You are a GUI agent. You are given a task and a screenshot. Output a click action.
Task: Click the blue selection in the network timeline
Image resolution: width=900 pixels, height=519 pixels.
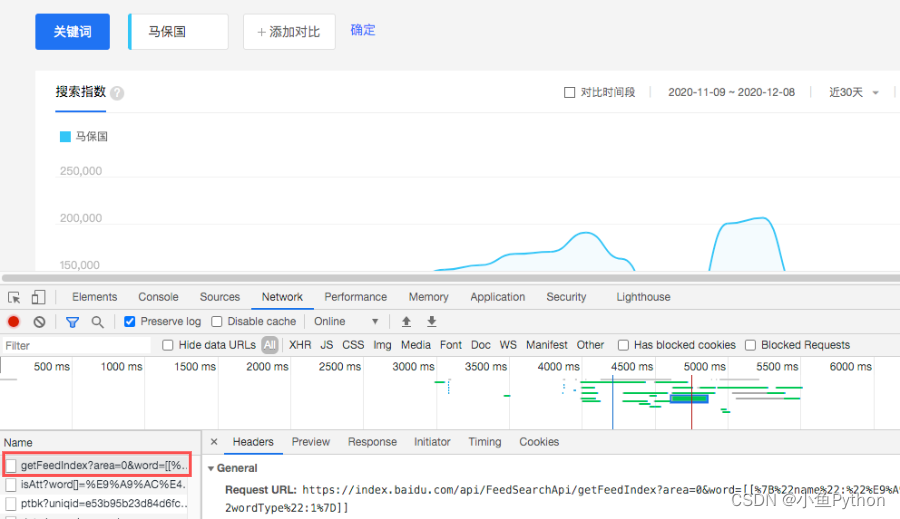point(689,398)
